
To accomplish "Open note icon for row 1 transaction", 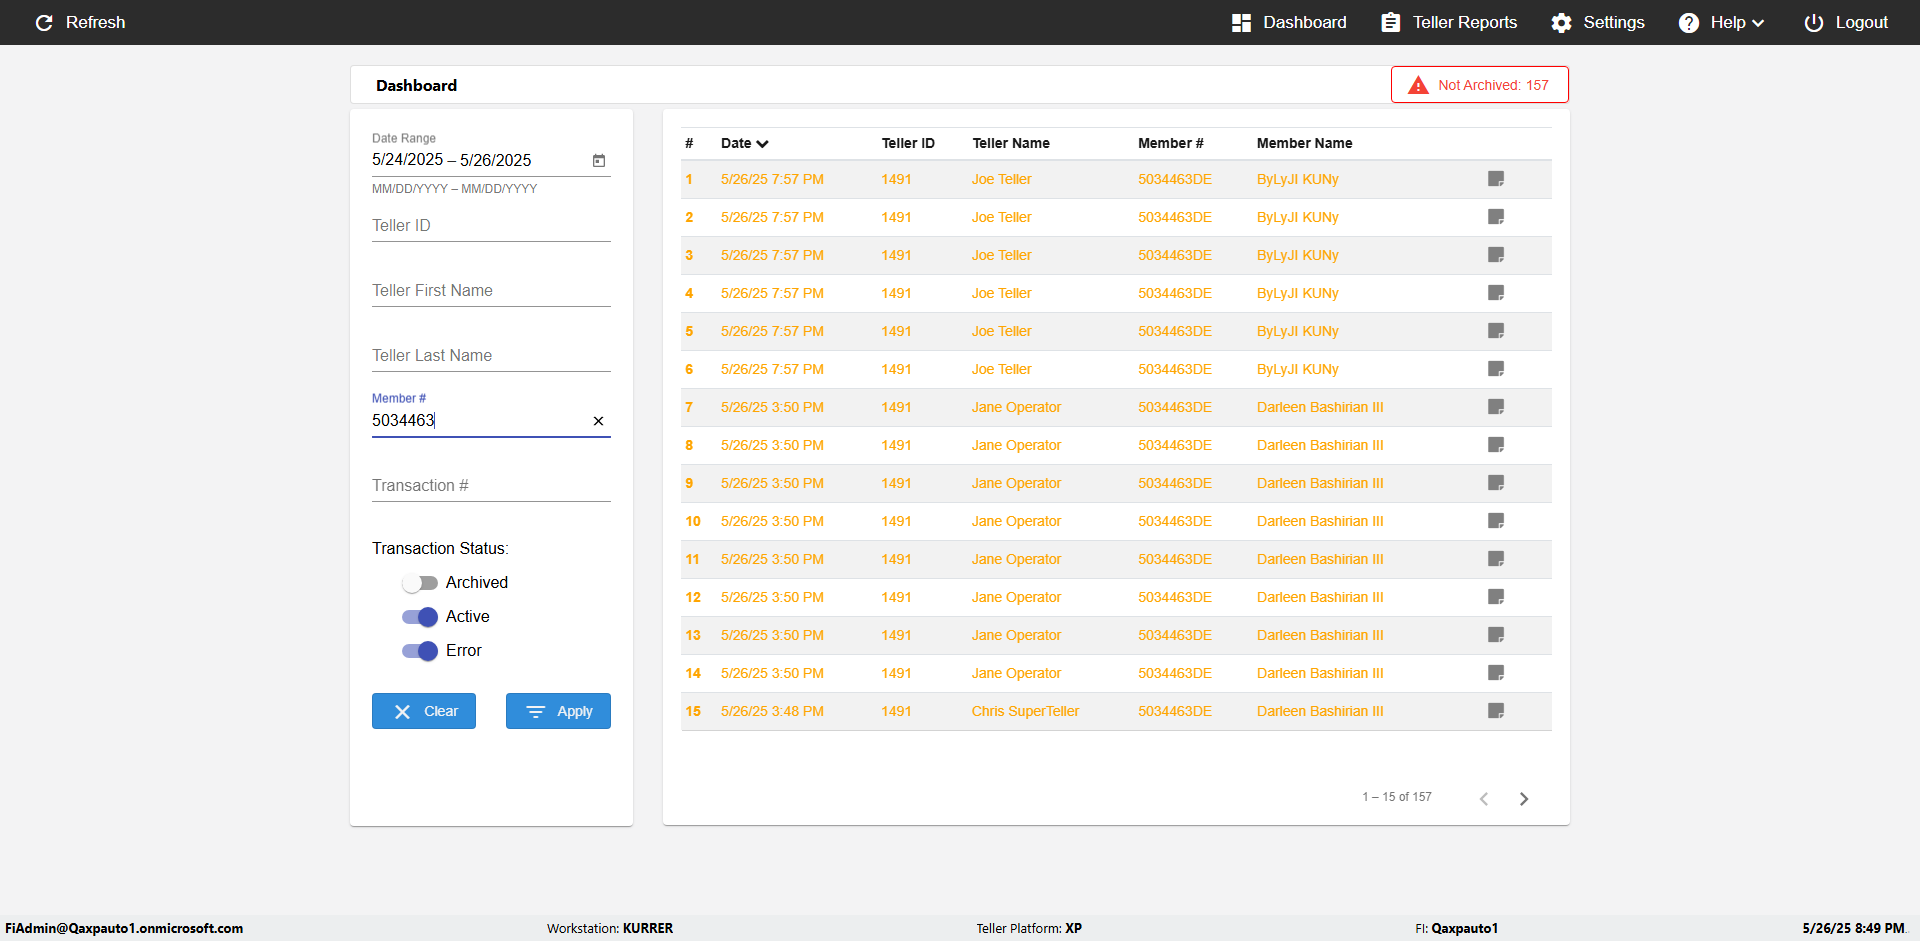I will pos(1496,179).
